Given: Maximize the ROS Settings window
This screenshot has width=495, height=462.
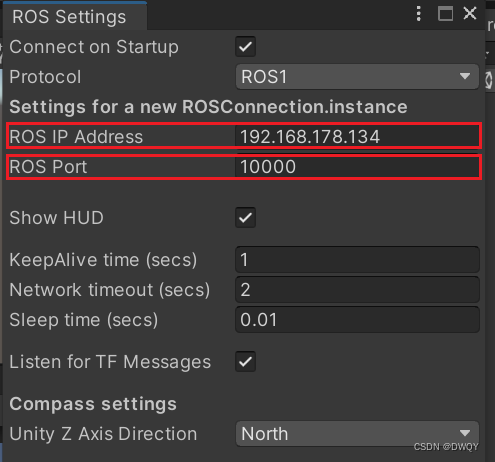Looking at the screenshot, I should (445, 14).
